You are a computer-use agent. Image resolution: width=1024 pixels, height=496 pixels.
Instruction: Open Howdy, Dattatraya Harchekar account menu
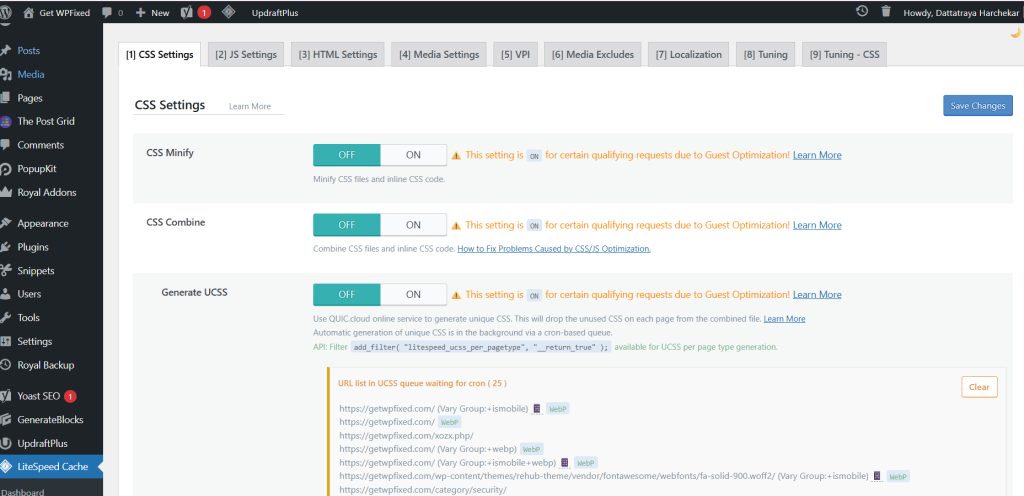coord(961,12)
